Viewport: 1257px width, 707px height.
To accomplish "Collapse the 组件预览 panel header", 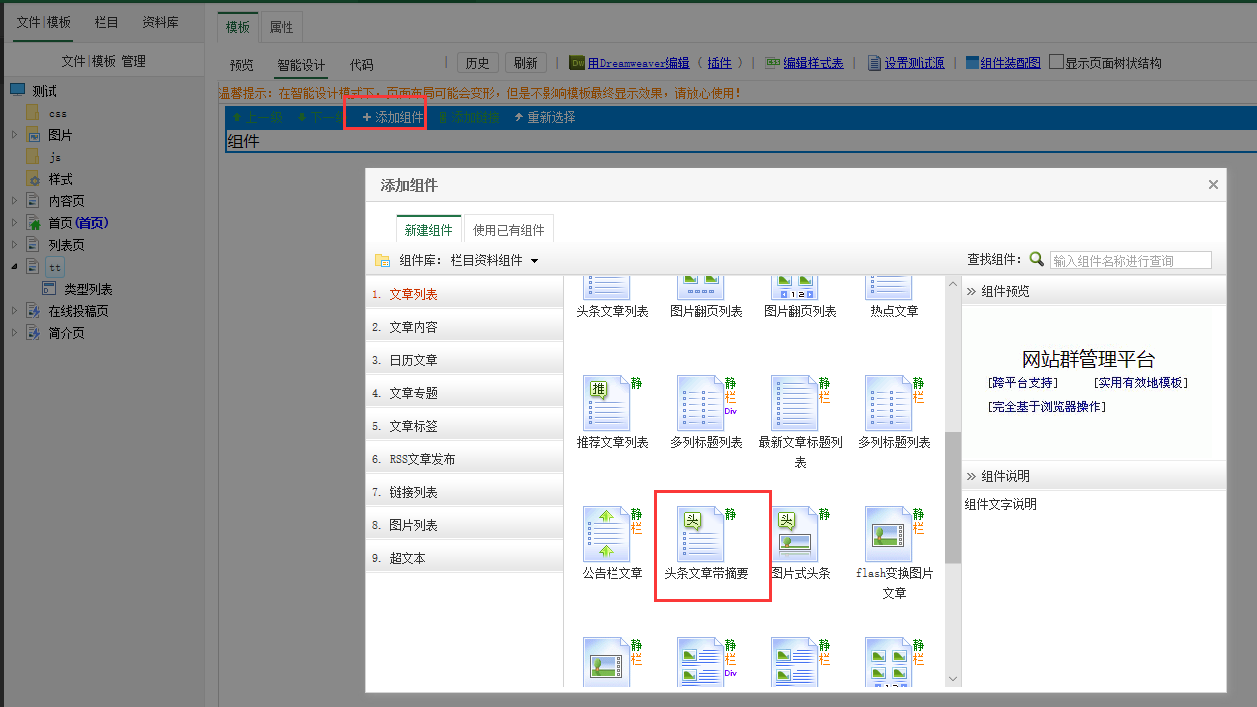I will (1093, 291).
